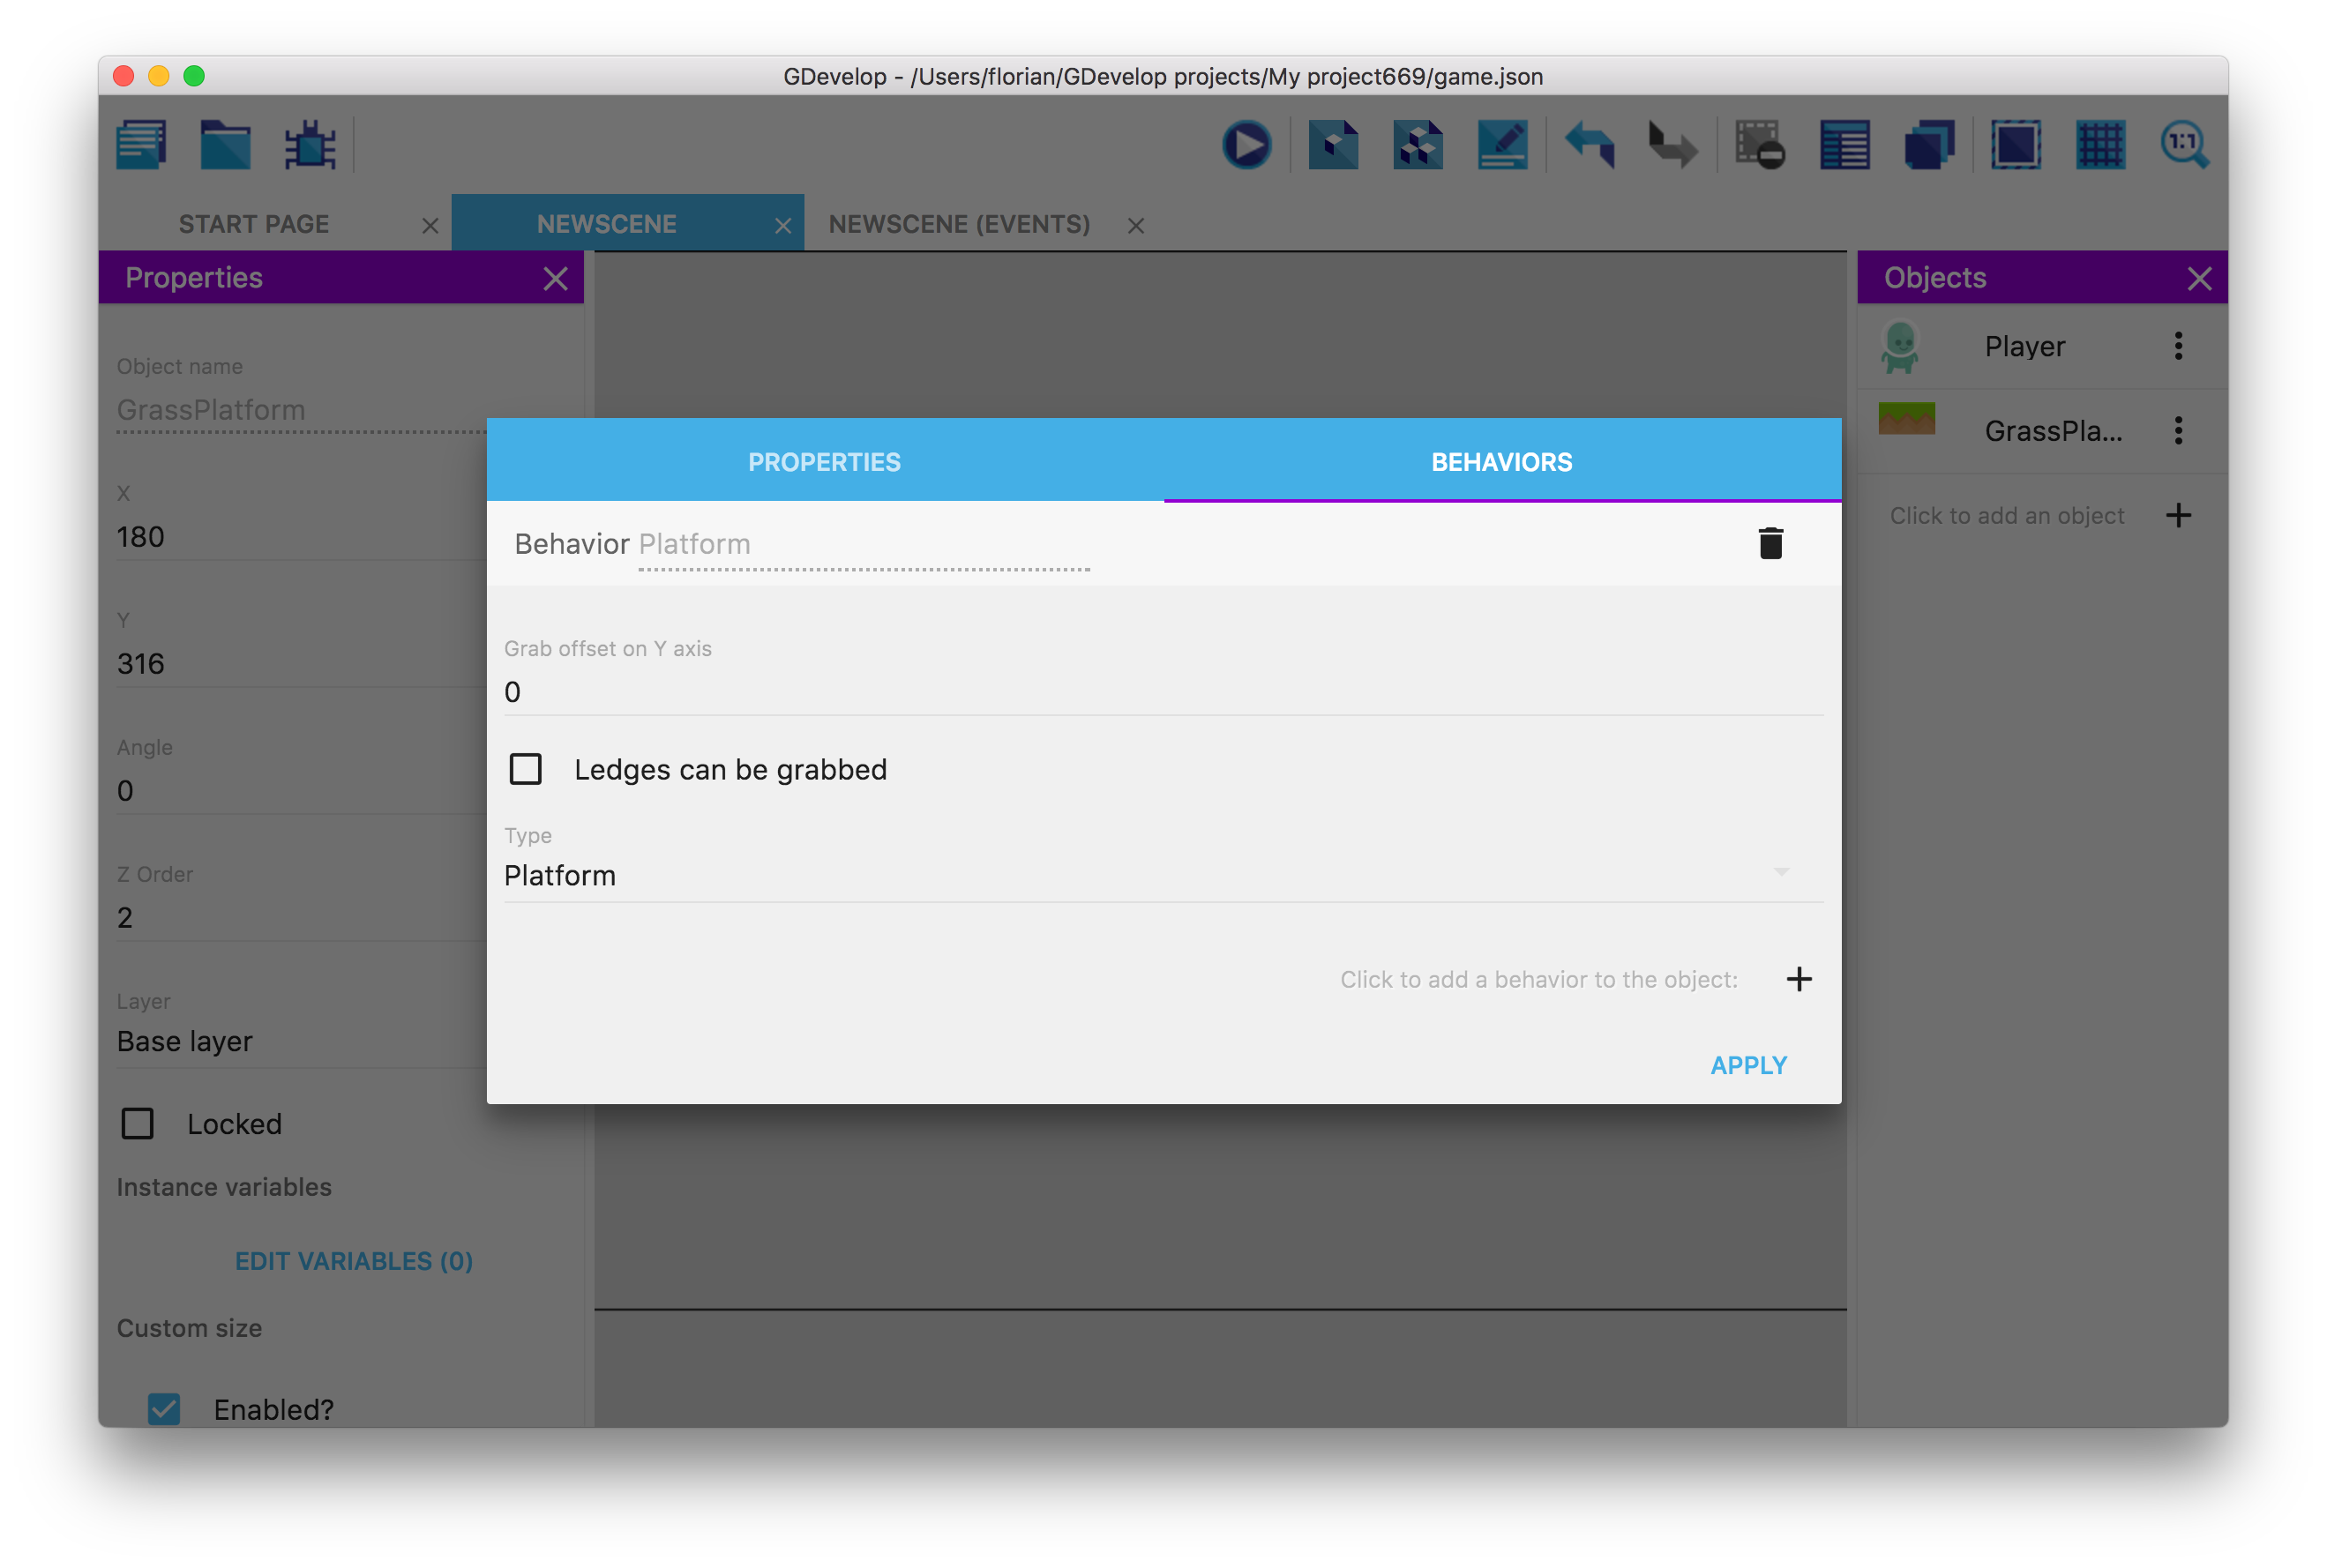This screenshot has width=2327, height=1568.
Task: Click the Apply button
Action: tap(1748, 1065)
